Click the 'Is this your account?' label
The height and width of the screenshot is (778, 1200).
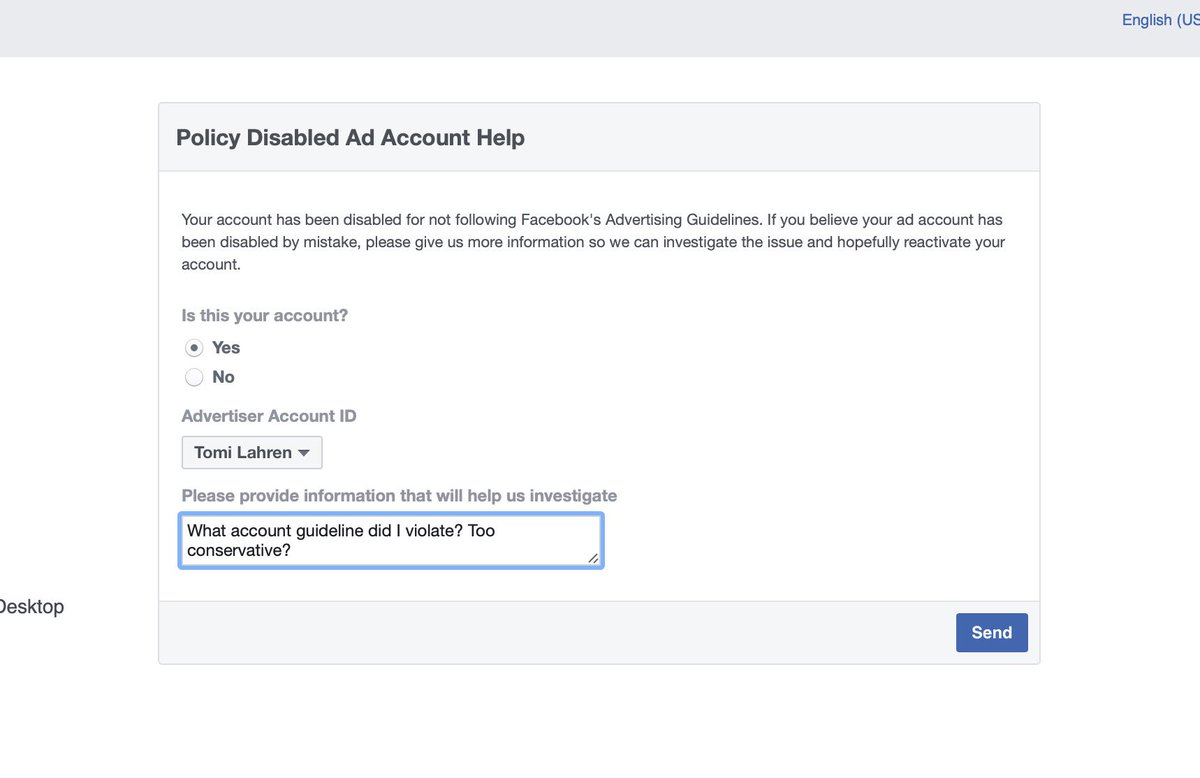click(265, 315)
